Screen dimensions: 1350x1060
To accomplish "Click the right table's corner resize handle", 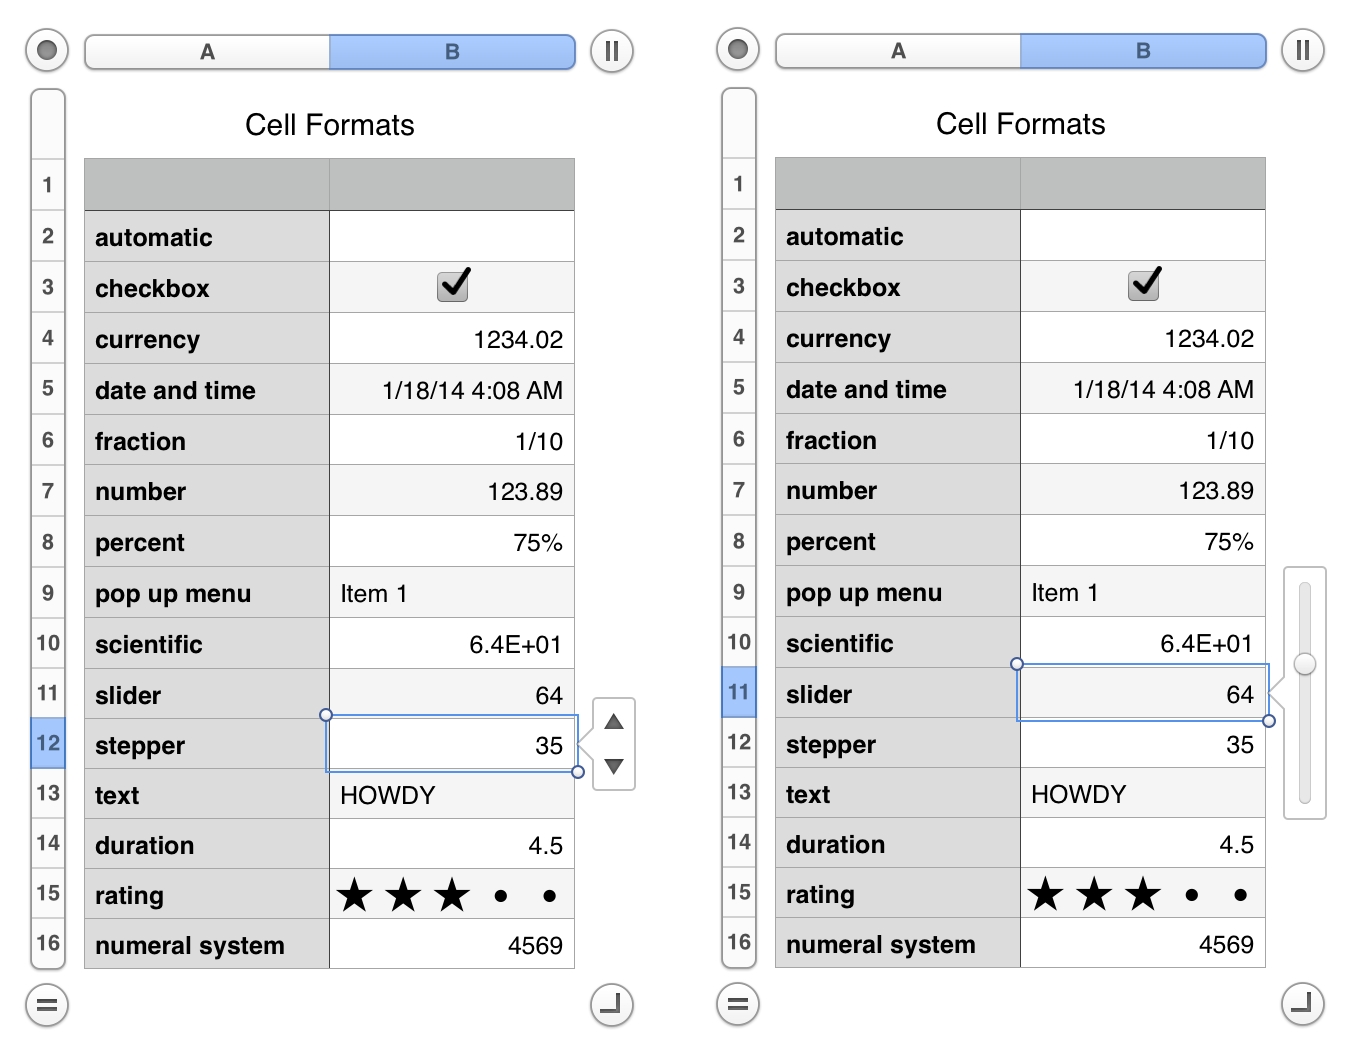I will tap(1303, 1004).
